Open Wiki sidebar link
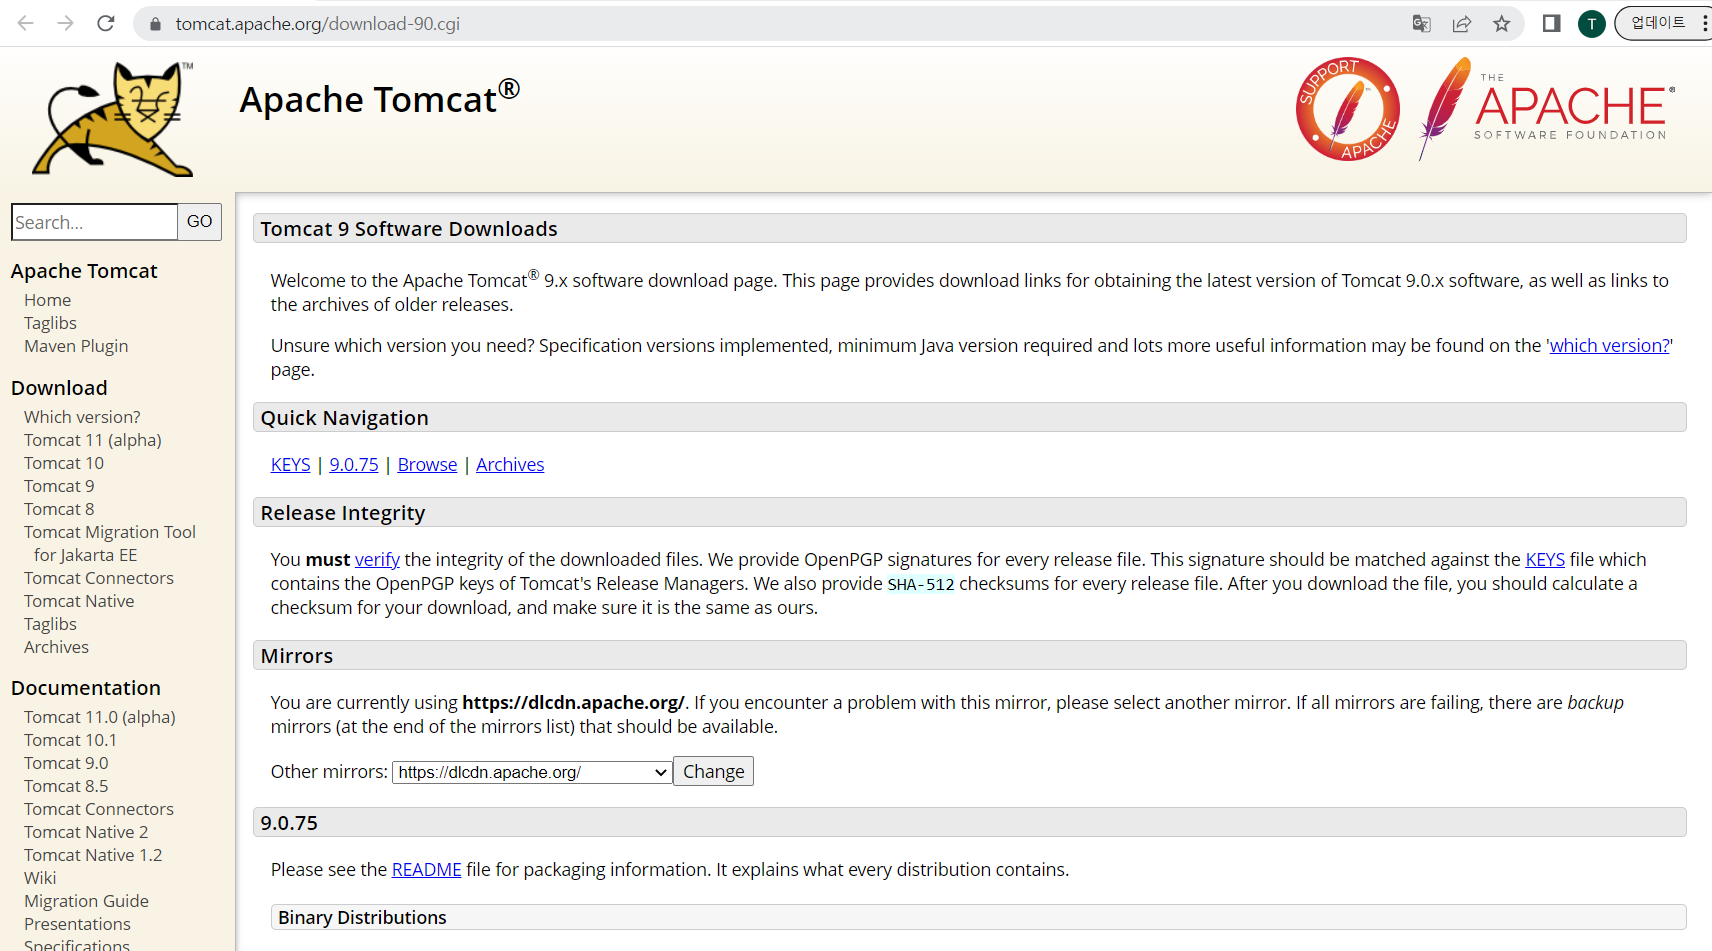Screen dimensions: 1712x951 (40, 878)
